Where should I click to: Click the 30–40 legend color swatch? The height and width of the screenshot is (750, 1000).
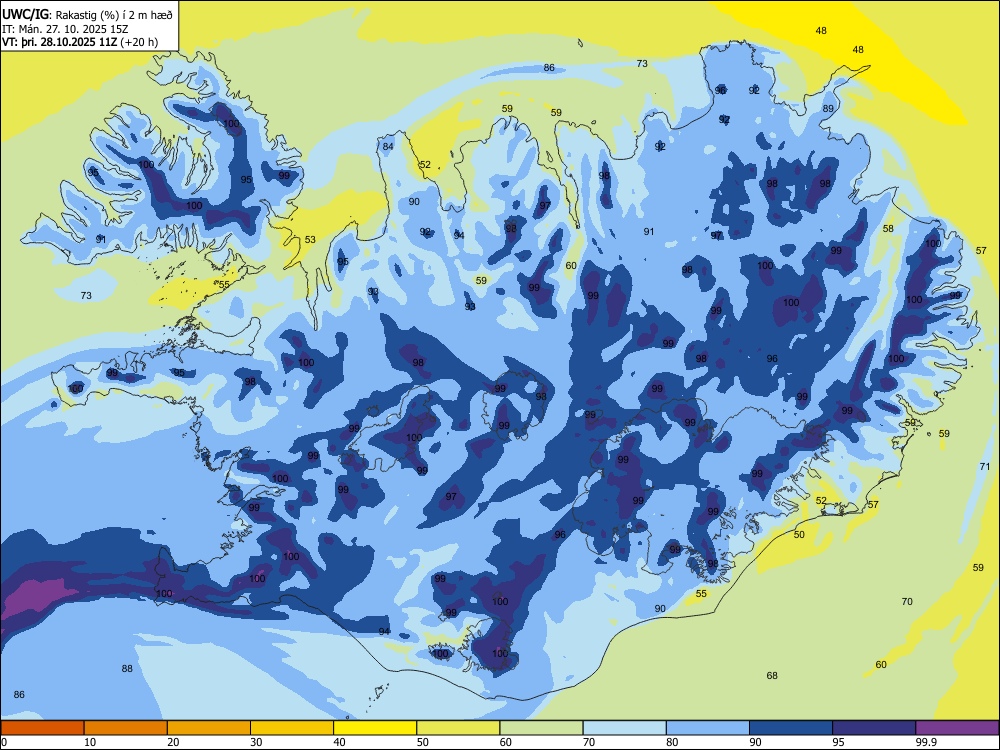[x=292, y=728]
